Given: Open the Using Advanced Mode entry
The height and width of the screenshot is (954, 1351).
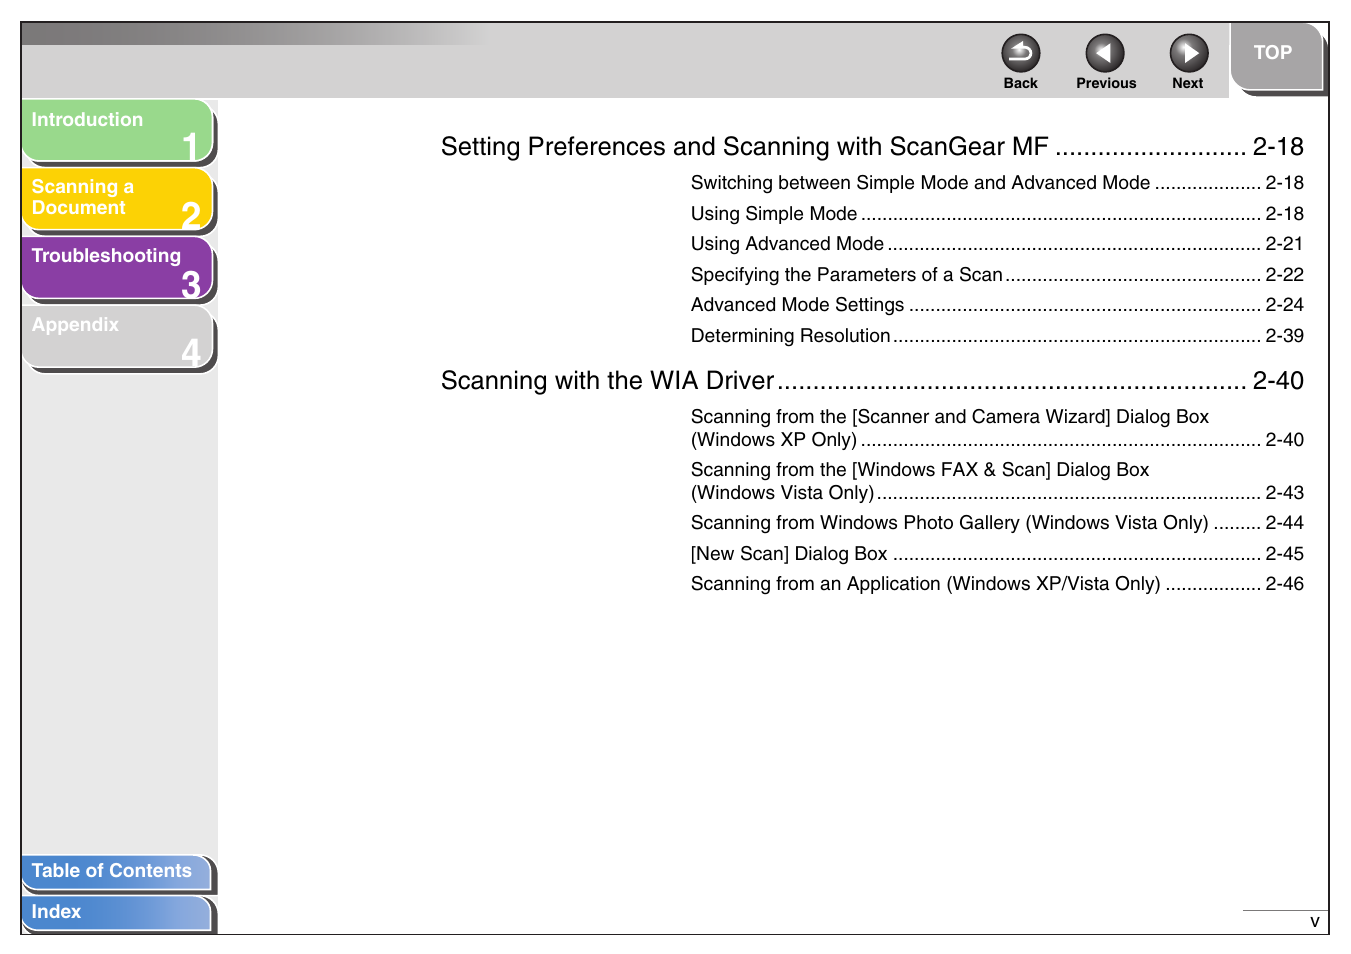Looking at the screenshot, I should click(997, 244).
